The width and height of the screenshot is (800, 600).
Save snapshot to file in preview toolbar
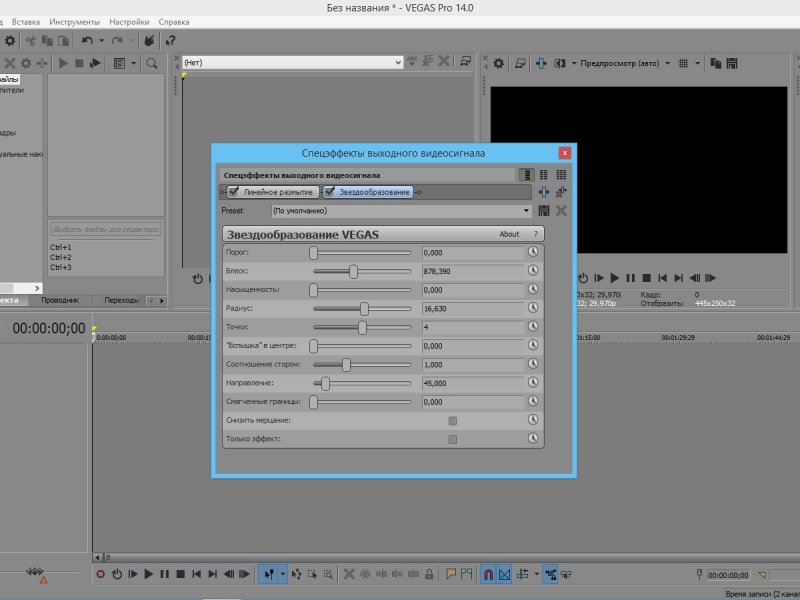click(x=732, y=63)
